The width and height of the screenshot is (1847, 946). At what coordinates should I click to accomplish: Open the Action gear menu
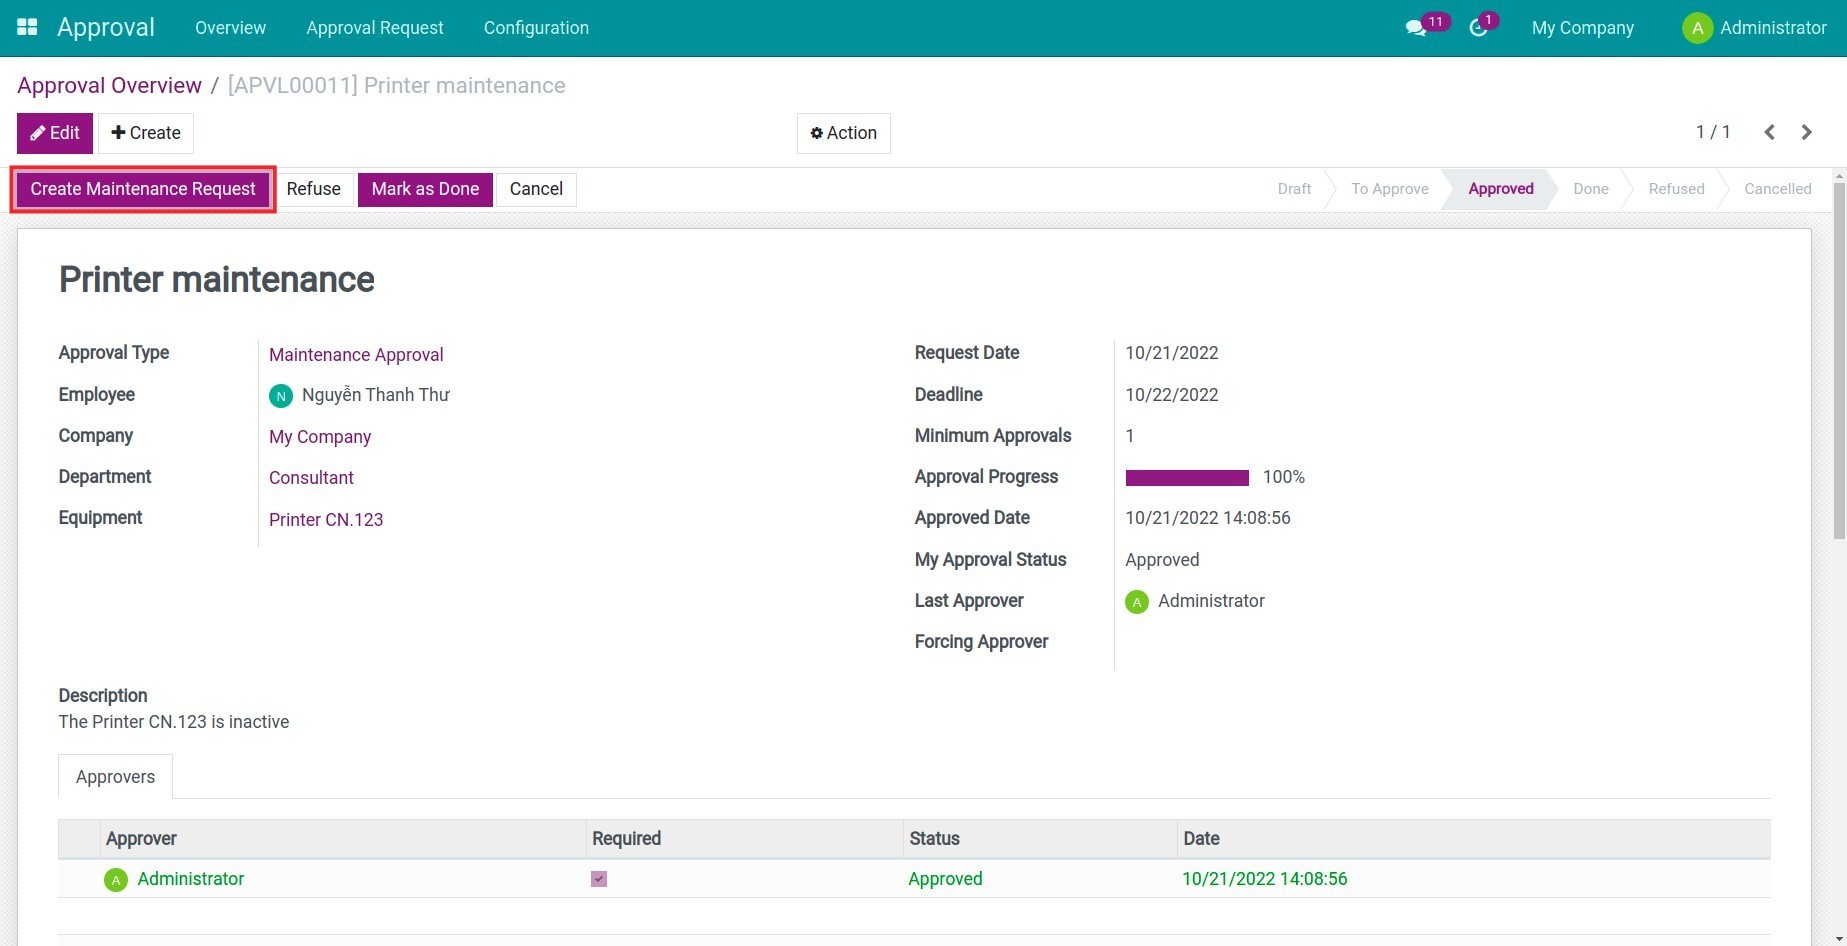[x=842, y=132]
